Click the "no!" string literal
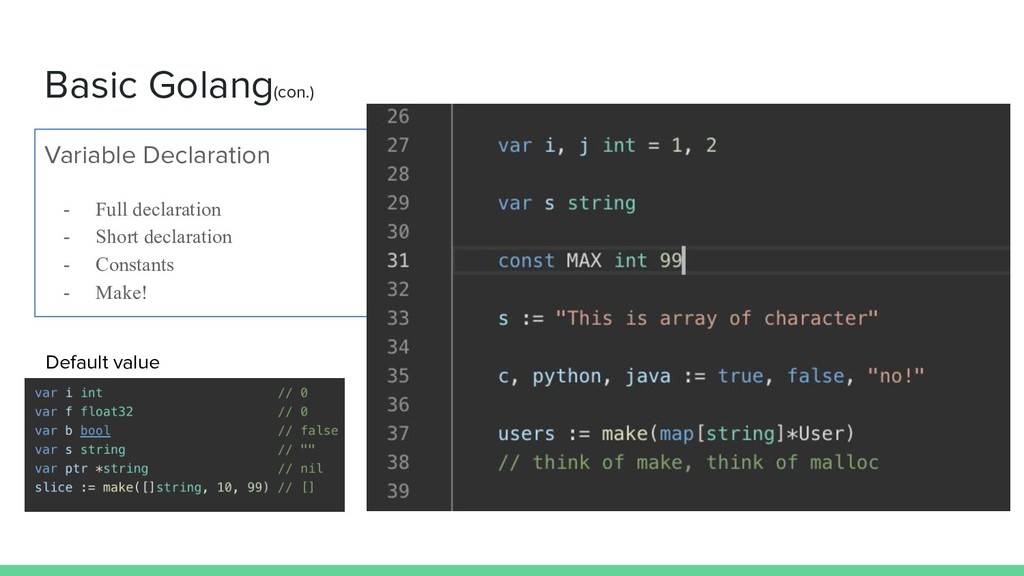Viewport: 1024px width, 576px height. coord(895,376)
